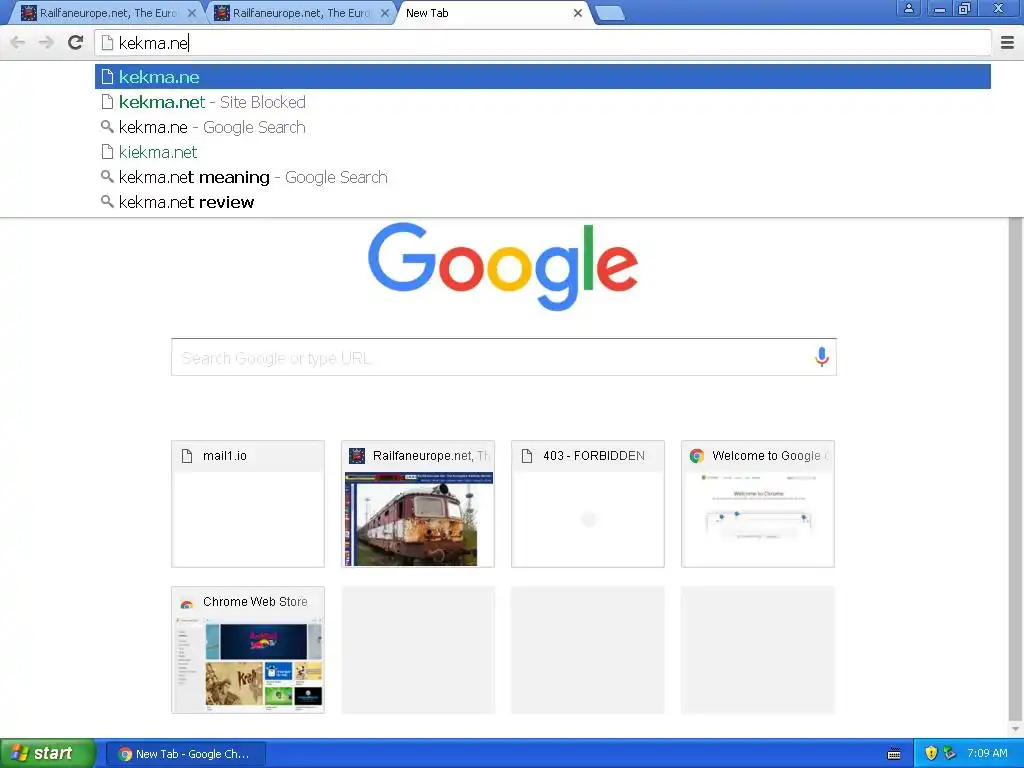Click the Search Google or type URL box
Viewport: 1024px width, 768px height.
(504, 357)
